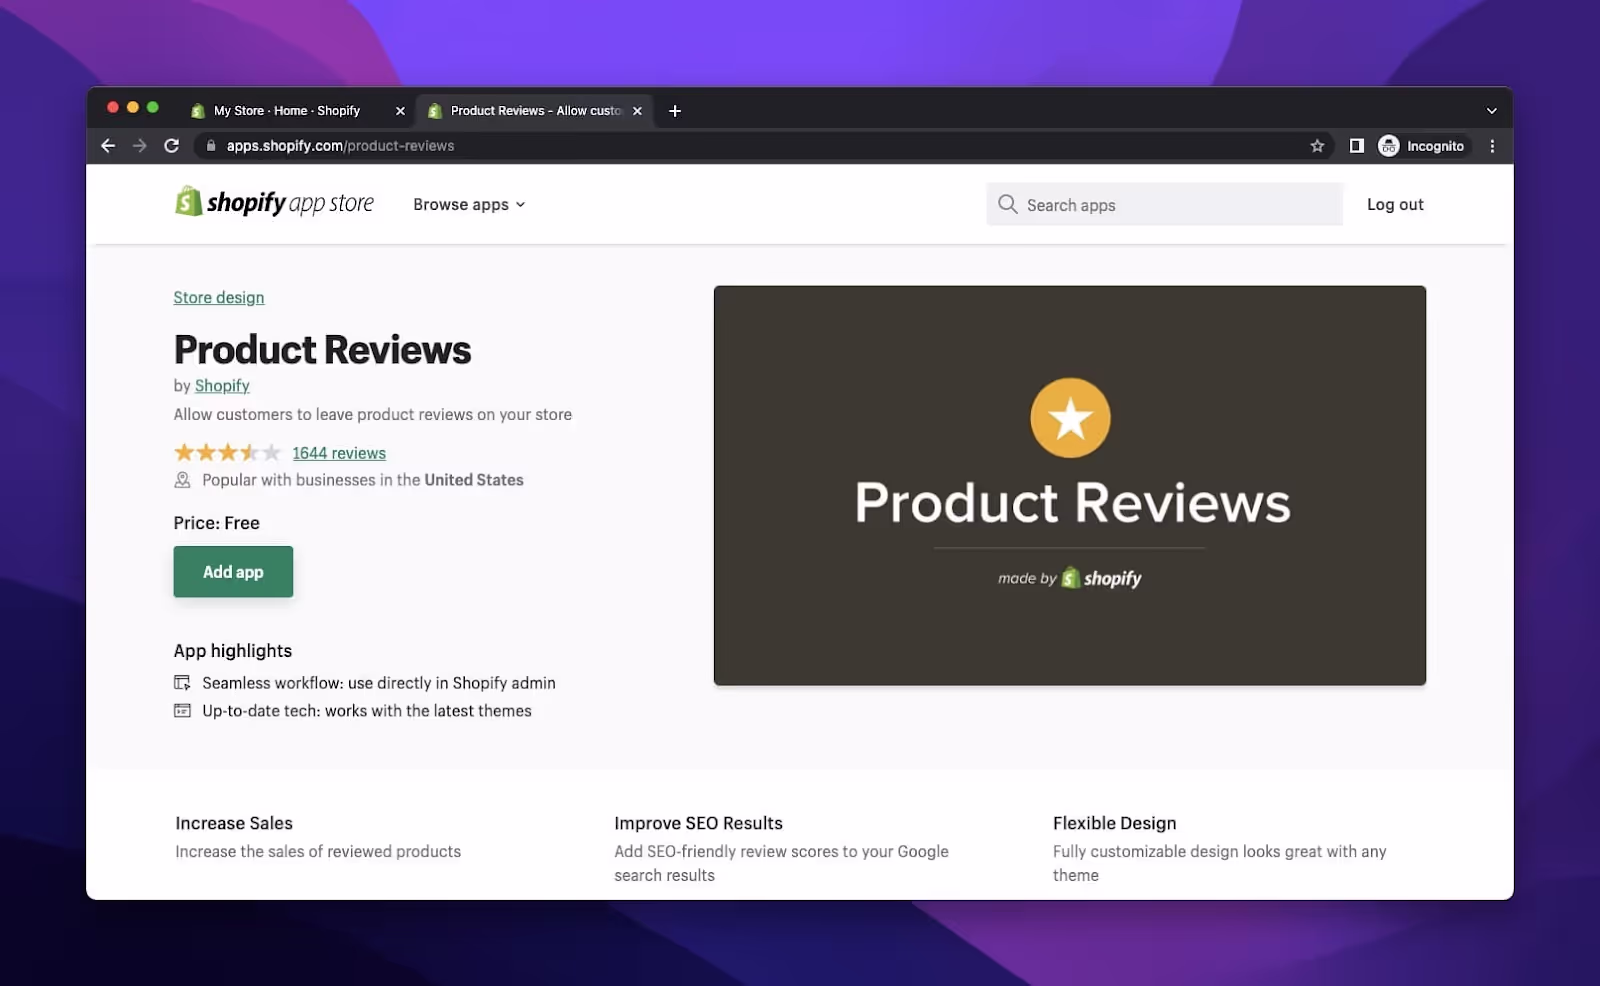Click the Search apps field
Viewport: 1600px width, 986px height.
[x=1164, y=205]
